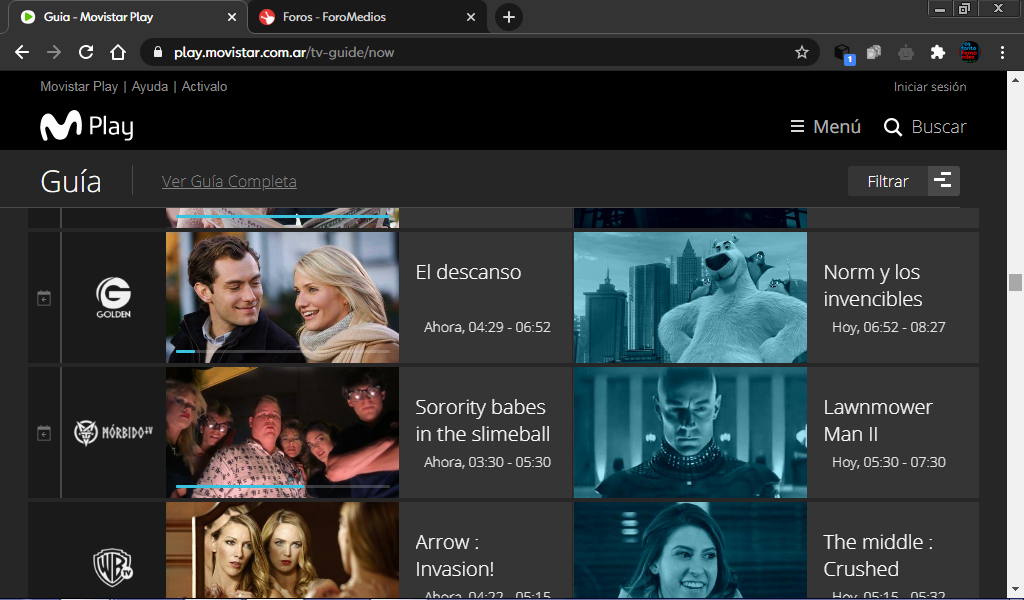Screen dimensions: 1024x600
Task: Open the browser profile avatar
Action: pyautogui.click(x=969, y=52)
